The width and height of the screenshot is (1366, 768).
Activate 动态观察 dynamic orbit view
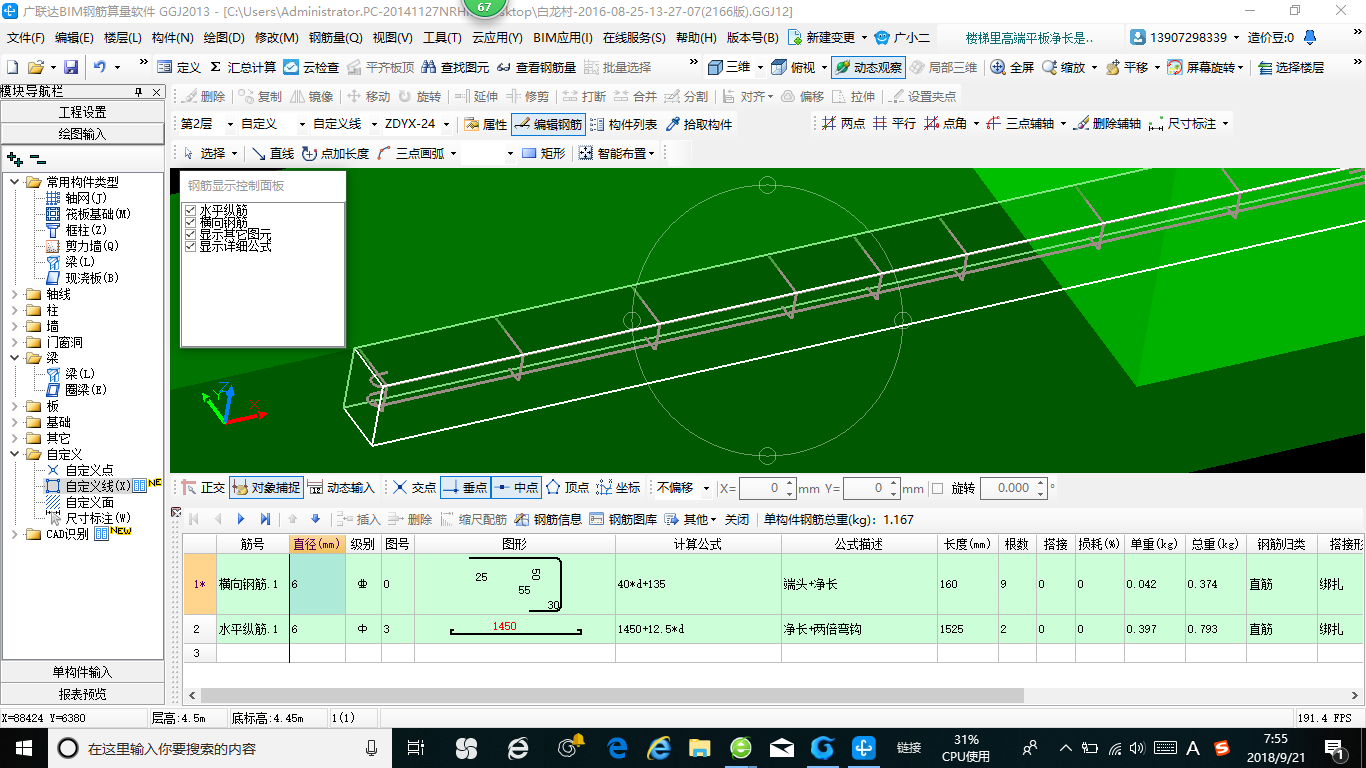868,68
